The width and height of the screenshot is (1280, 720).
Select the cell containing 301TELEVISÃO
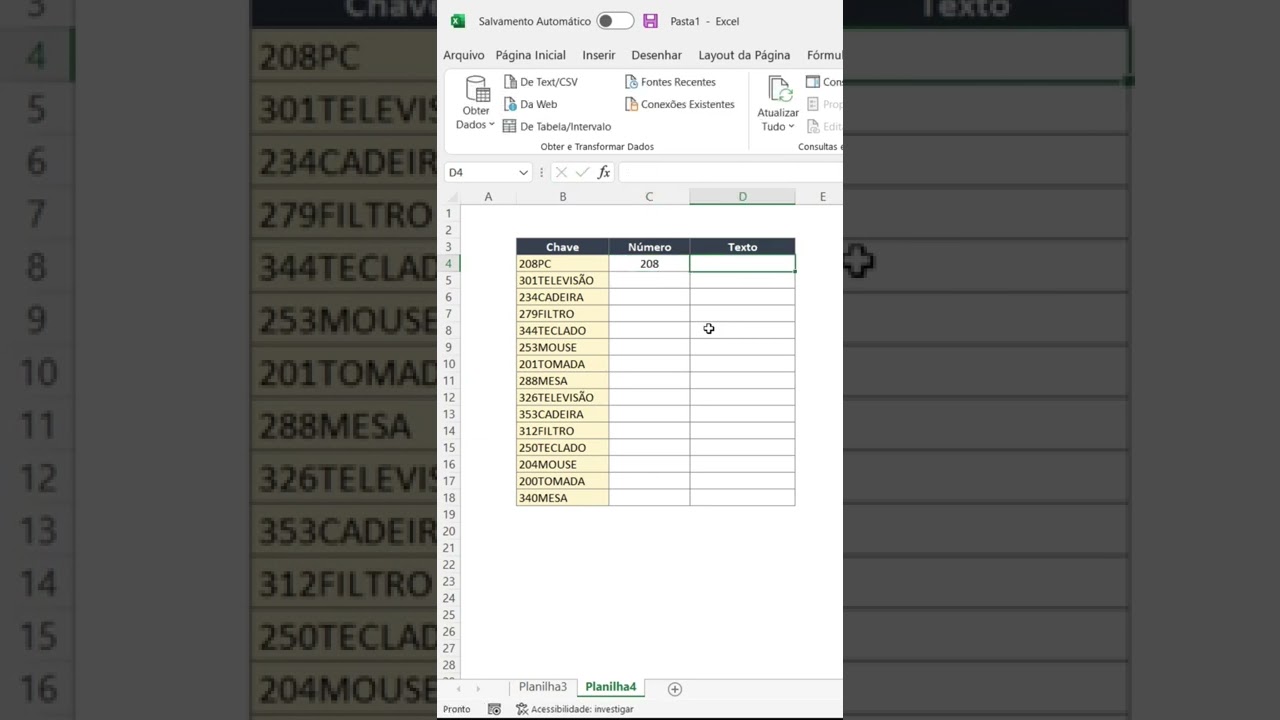(562, 281)
